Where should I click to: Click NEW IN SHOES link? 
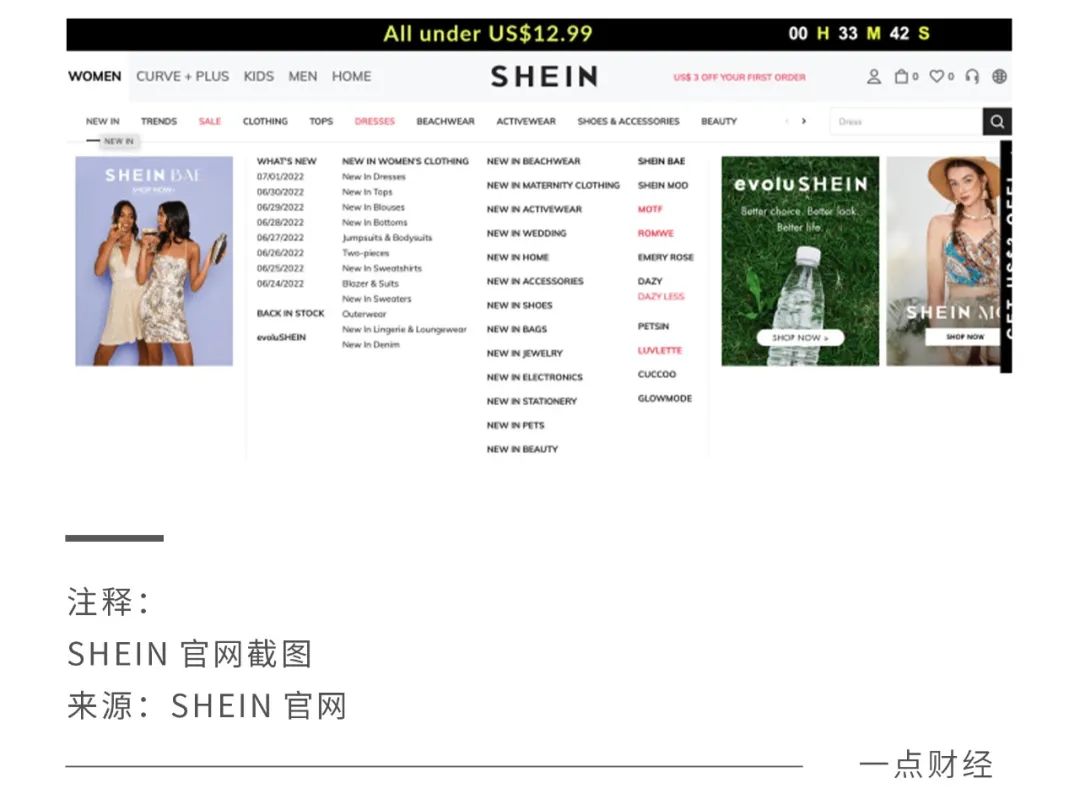[520, 305]
